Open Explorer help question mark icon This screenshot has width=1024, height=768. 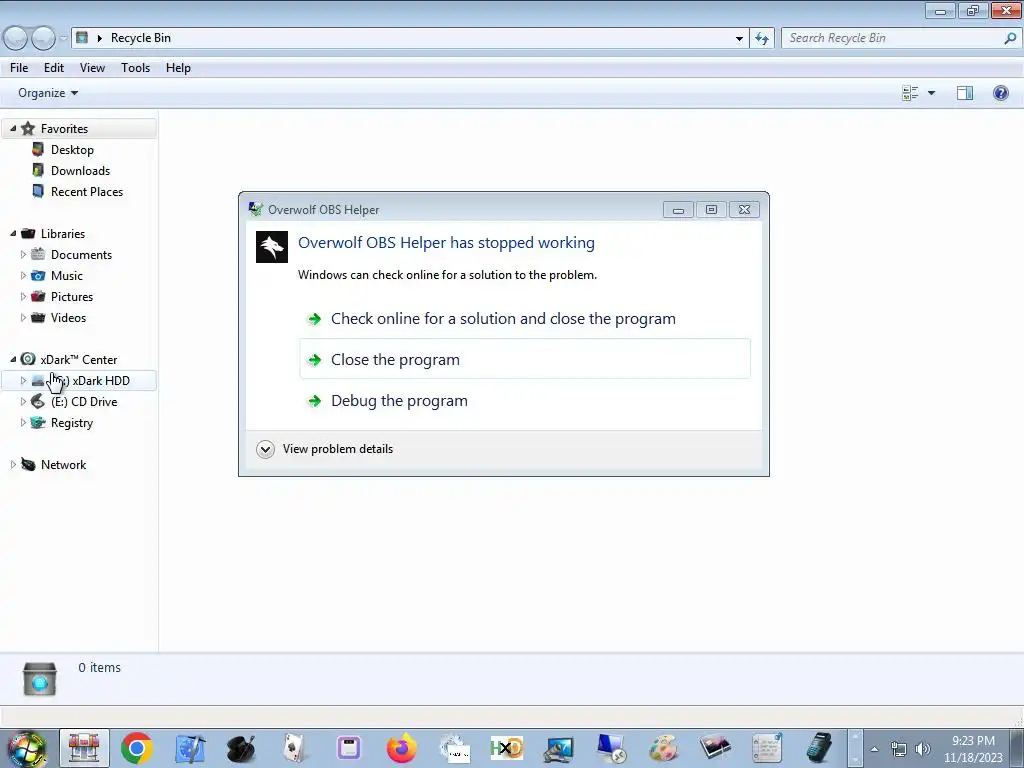coord(1000,93)
